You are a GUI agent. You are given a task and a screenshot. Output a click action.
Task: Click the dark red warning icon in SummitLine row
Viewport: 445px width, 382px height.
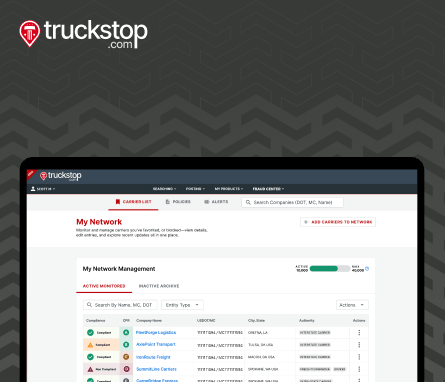coord(90,369)
